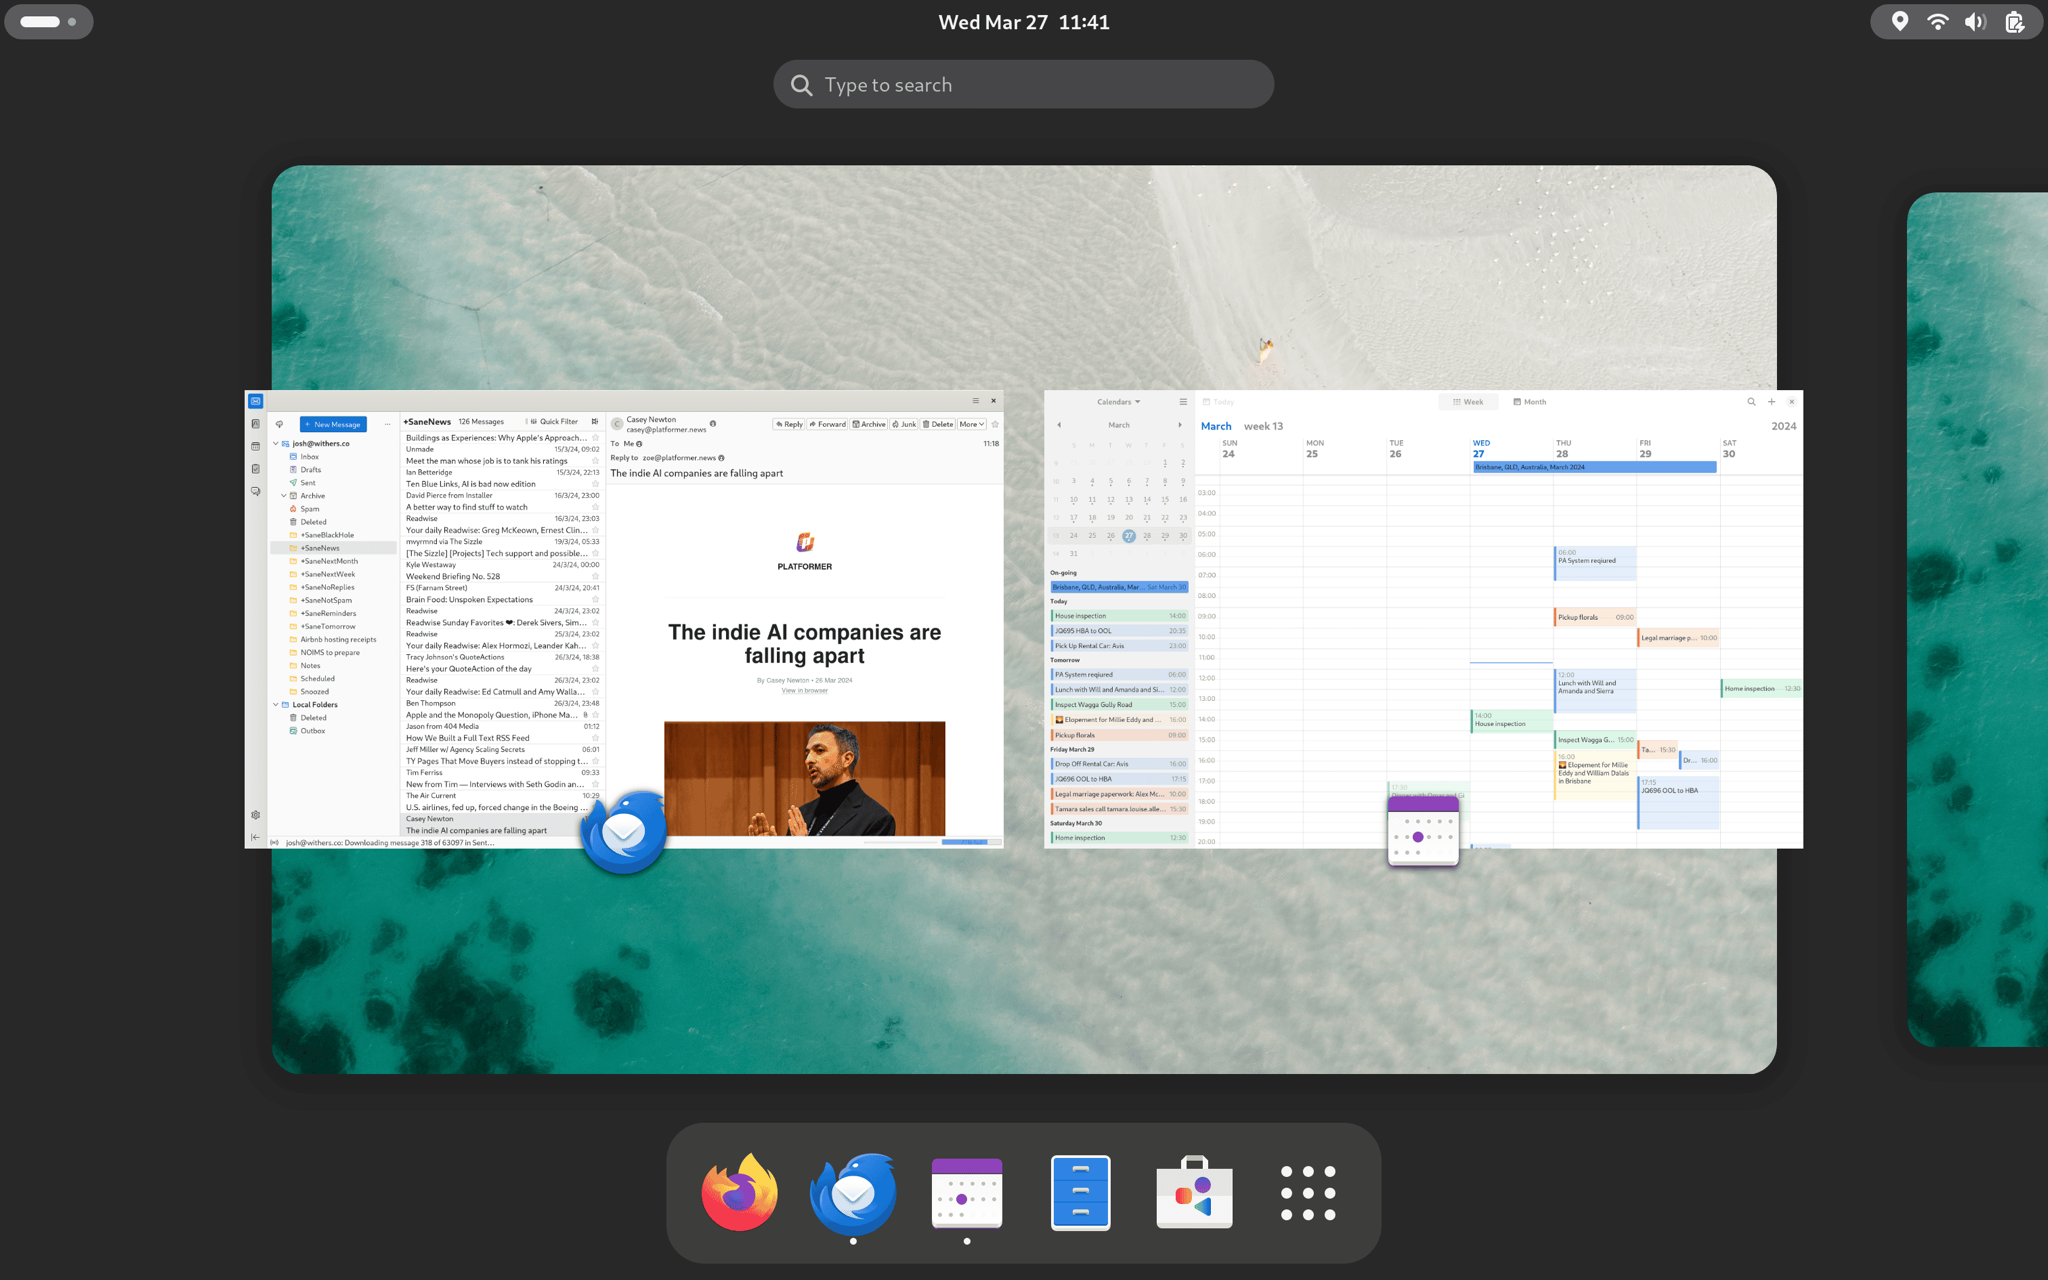This screenshot has width=2048, height=1280.
Task: Toggle Quick Filter in Thunderbird
Action: [x=554, y=422]
